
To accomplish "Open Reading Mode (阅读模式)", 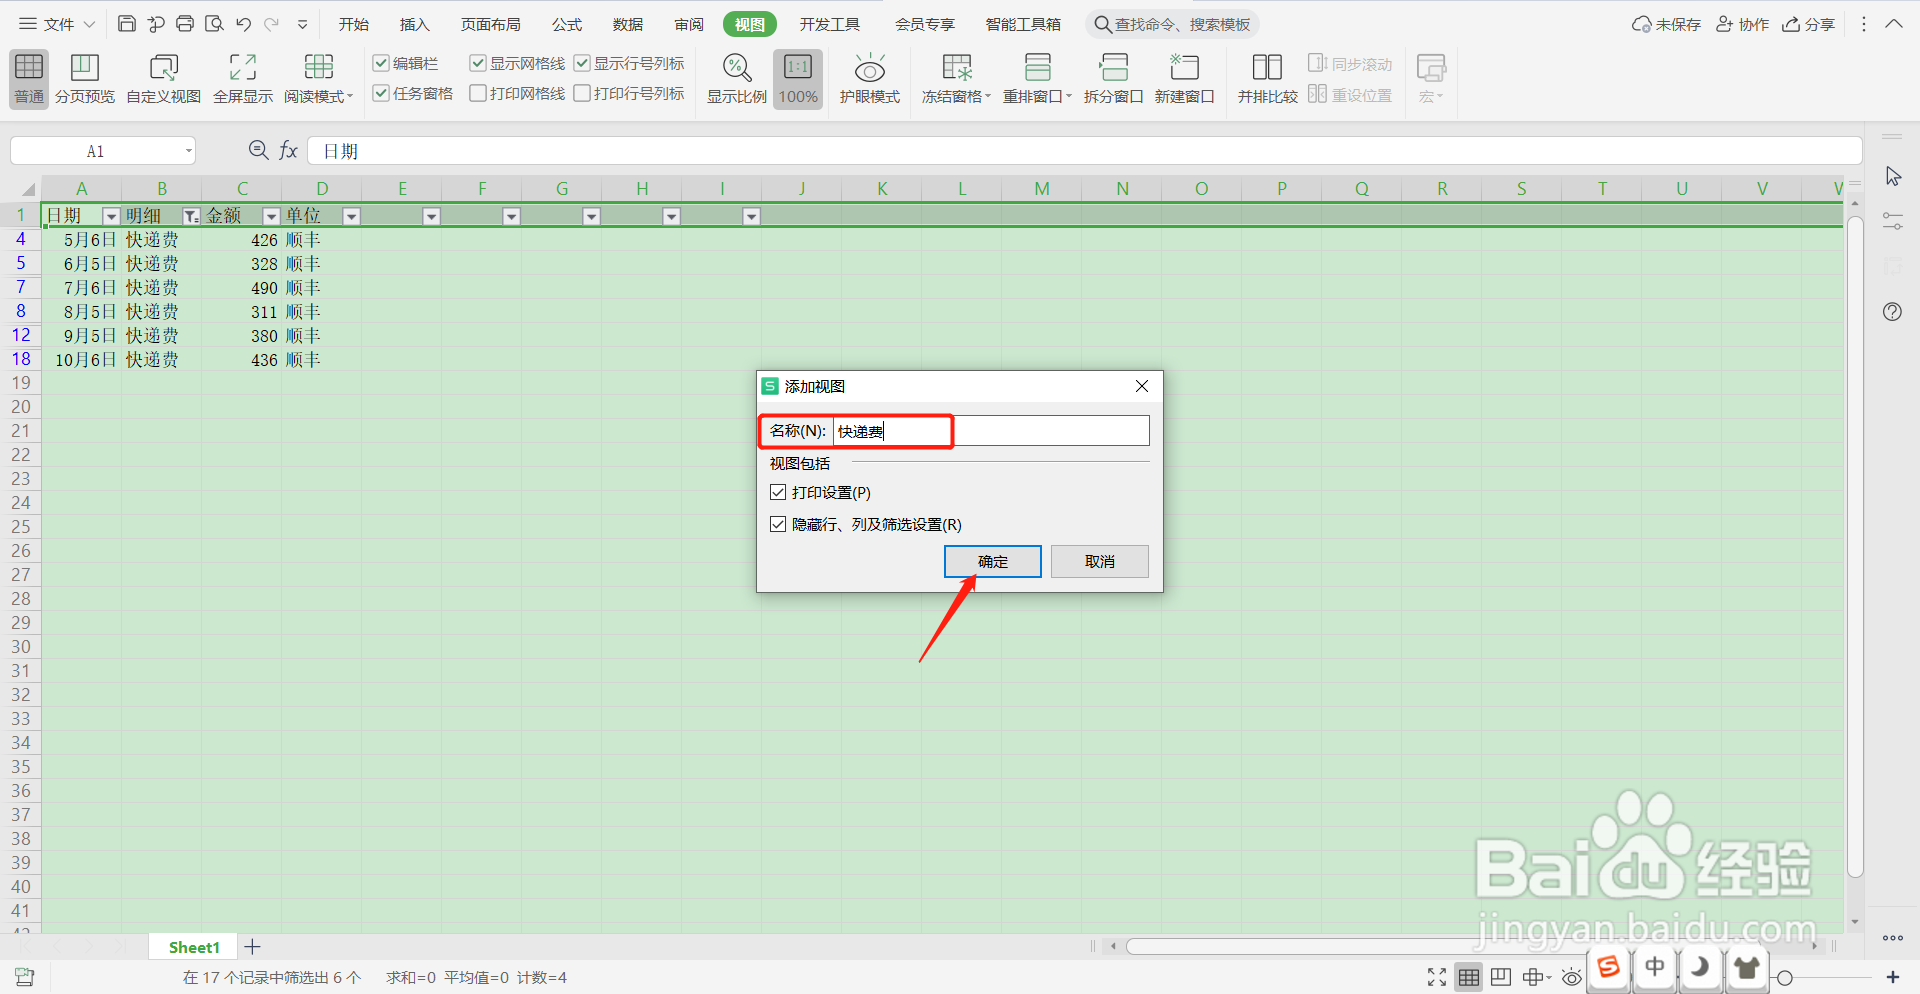I will pos(319,78).
